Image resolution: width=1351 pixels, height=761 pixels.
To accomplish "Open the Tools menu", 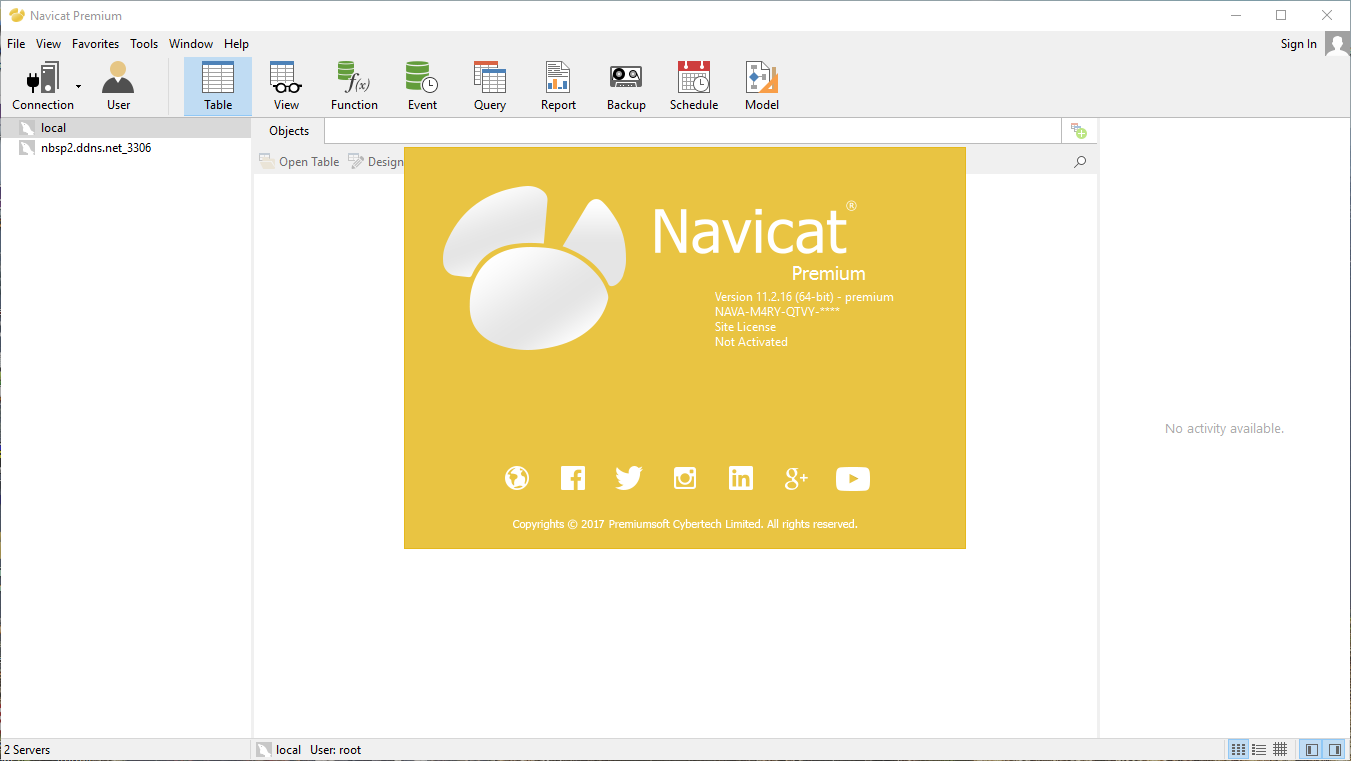I will [x=144, y=43].
